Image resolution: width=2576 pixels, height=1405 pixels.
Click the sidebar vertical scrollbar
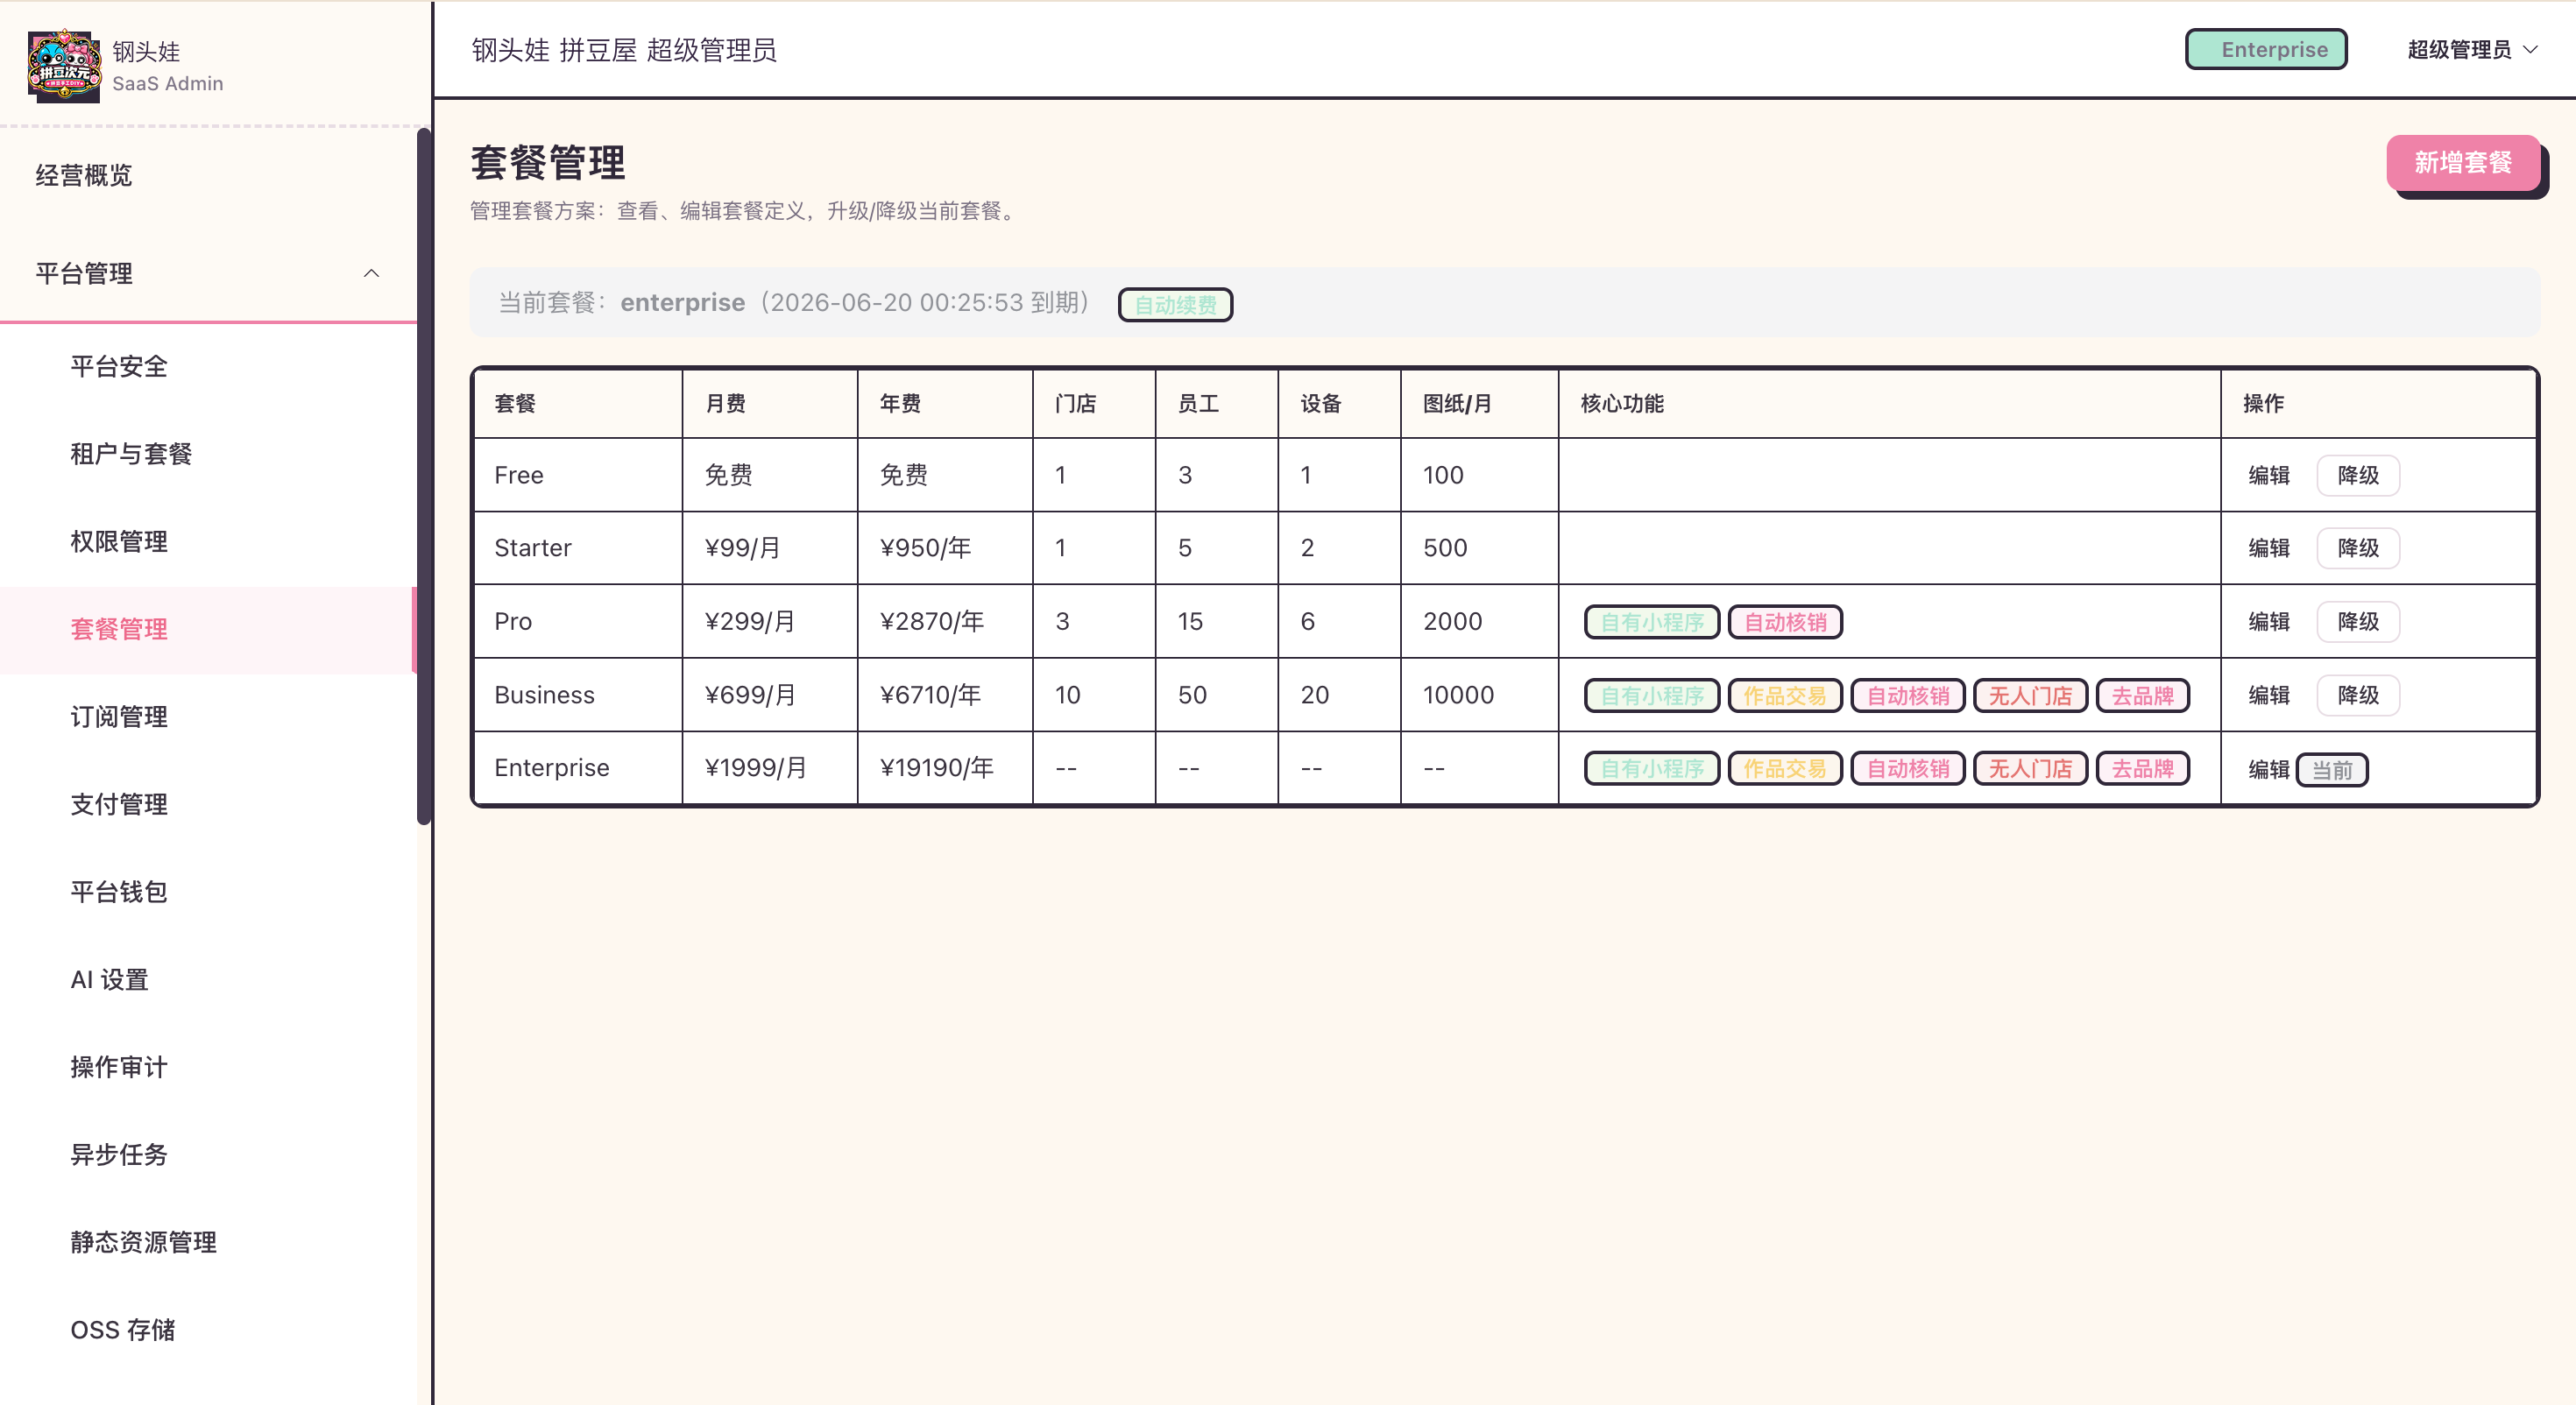tap(424, 476)
